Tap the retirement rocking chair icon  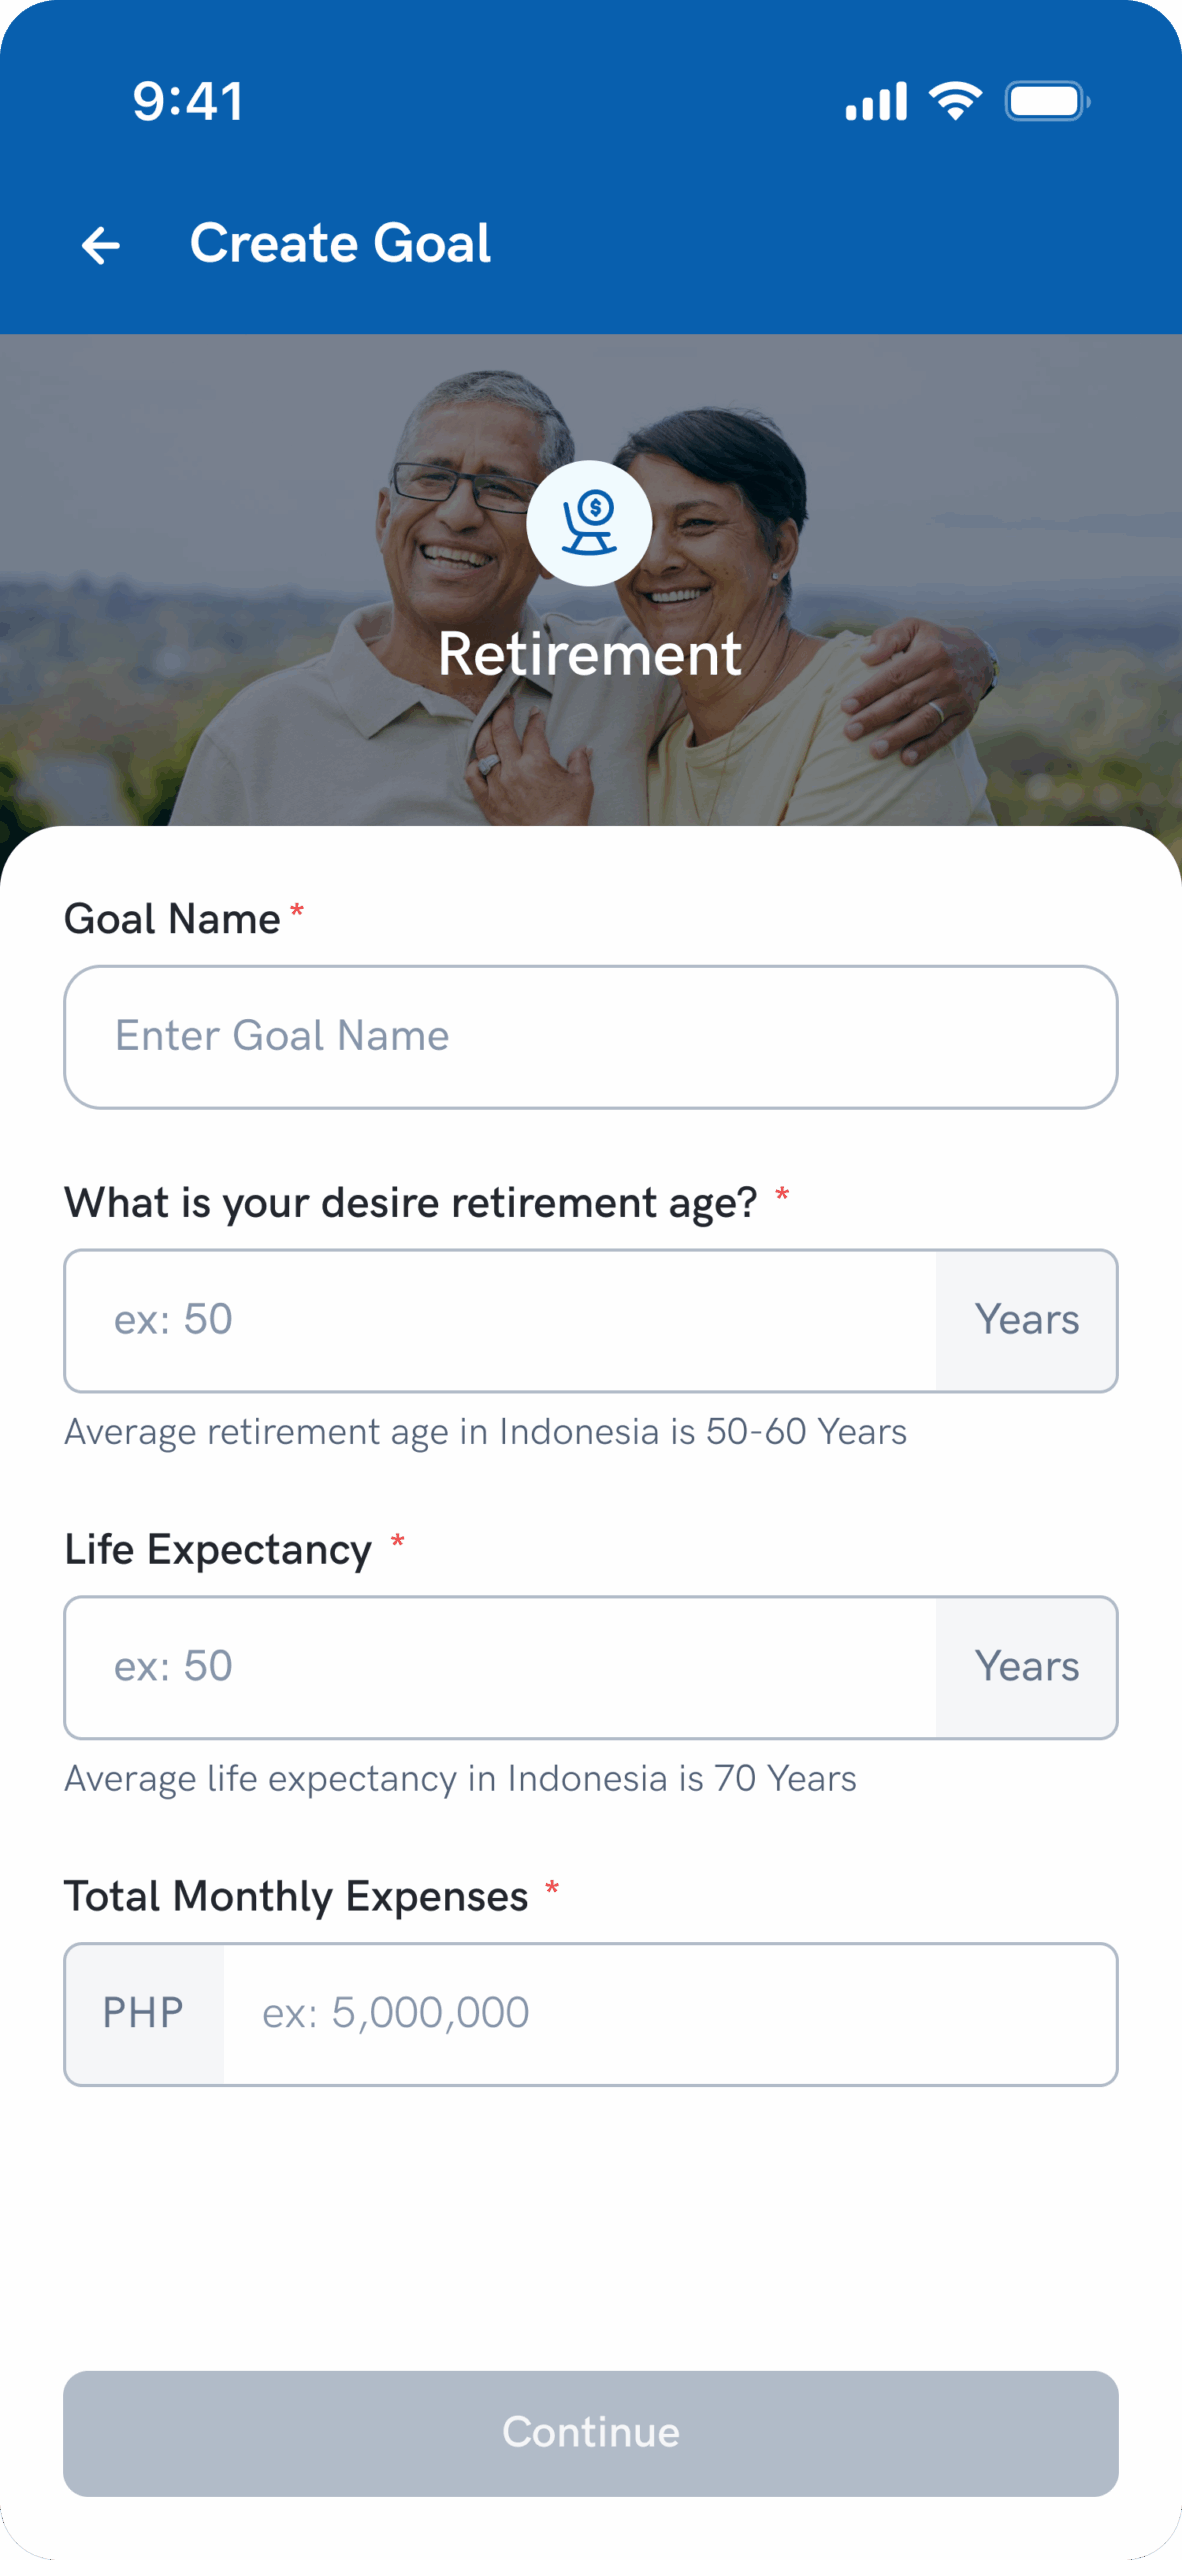coord(589,522)
